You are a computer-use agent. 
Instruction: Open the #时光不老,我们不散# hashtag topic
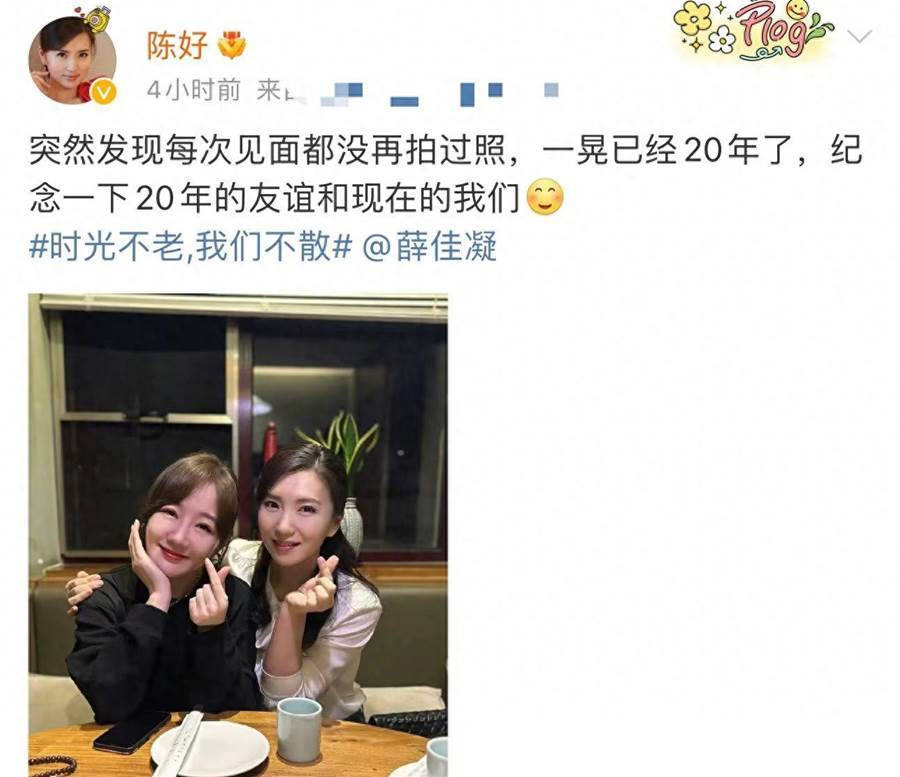[x=190, y=247]
